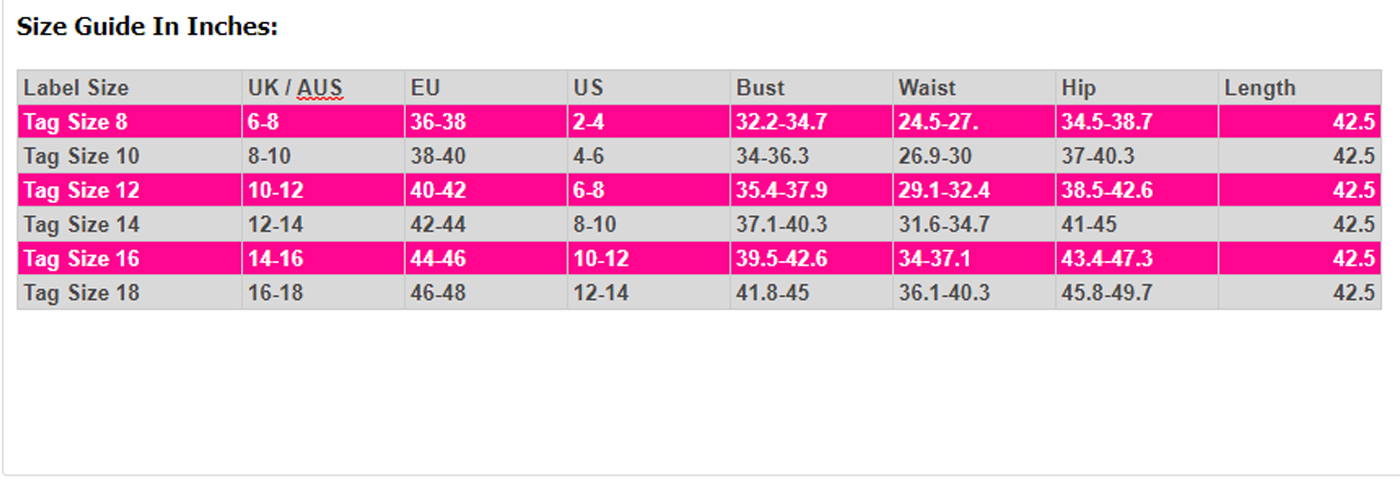Click hip value 45.8-49.7 cell
This screenshot has width=1400, height=492.
point(1138,292)
